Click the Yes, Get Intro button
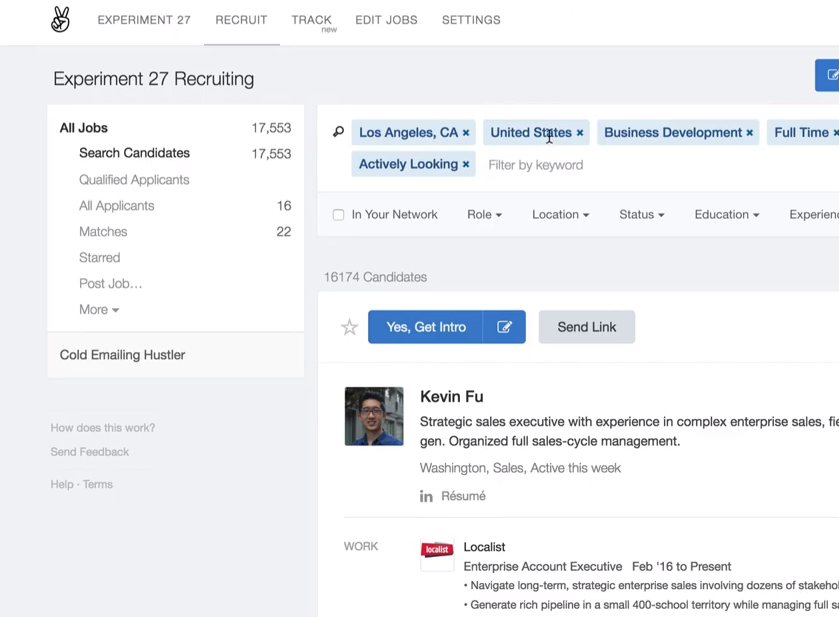 click(x=426, y=327)
